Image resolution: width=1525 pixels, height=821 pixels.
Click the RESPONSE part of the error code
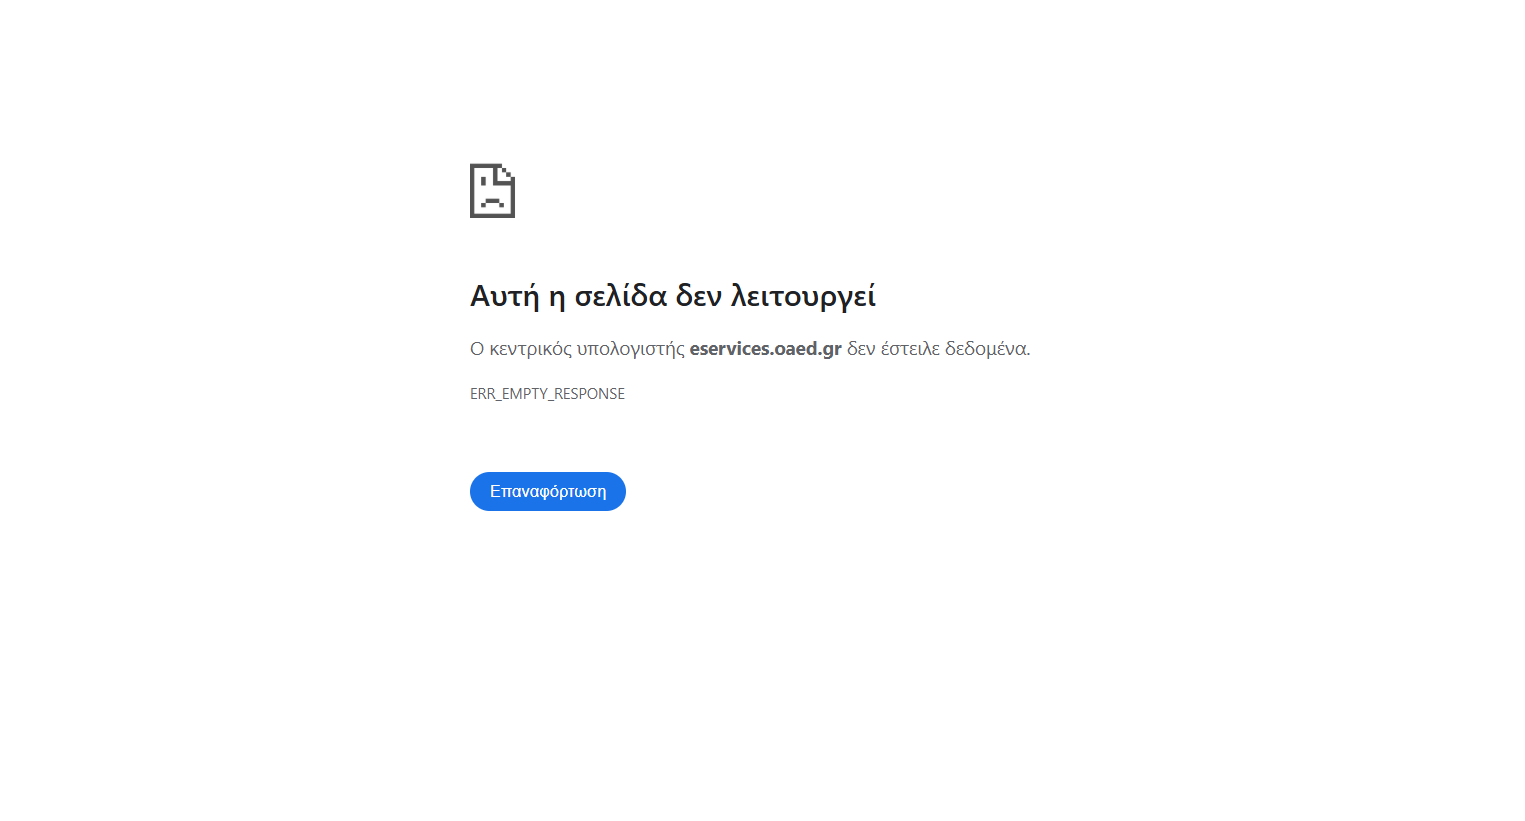pyautogui.click(x=589, y=394)
